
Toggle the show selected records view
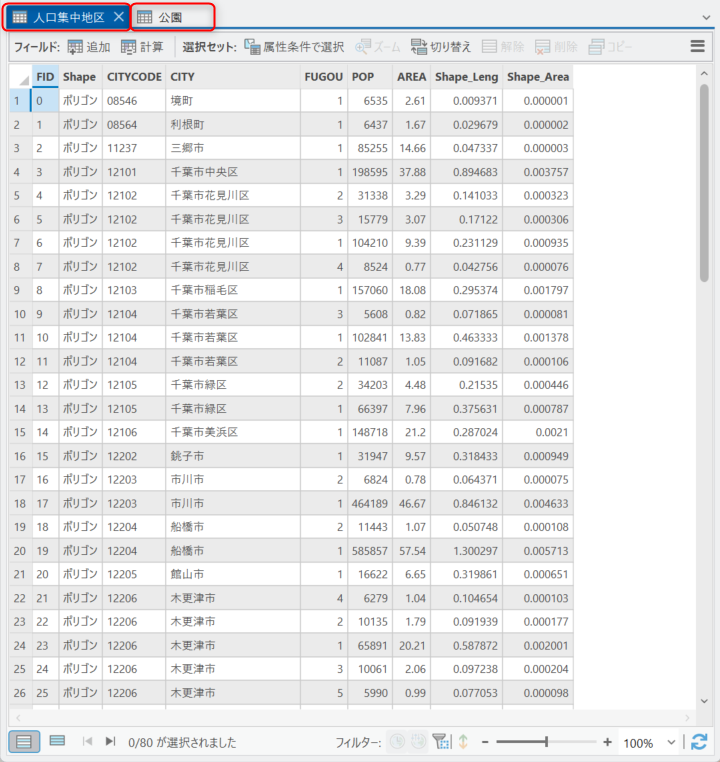coord(57,741)
